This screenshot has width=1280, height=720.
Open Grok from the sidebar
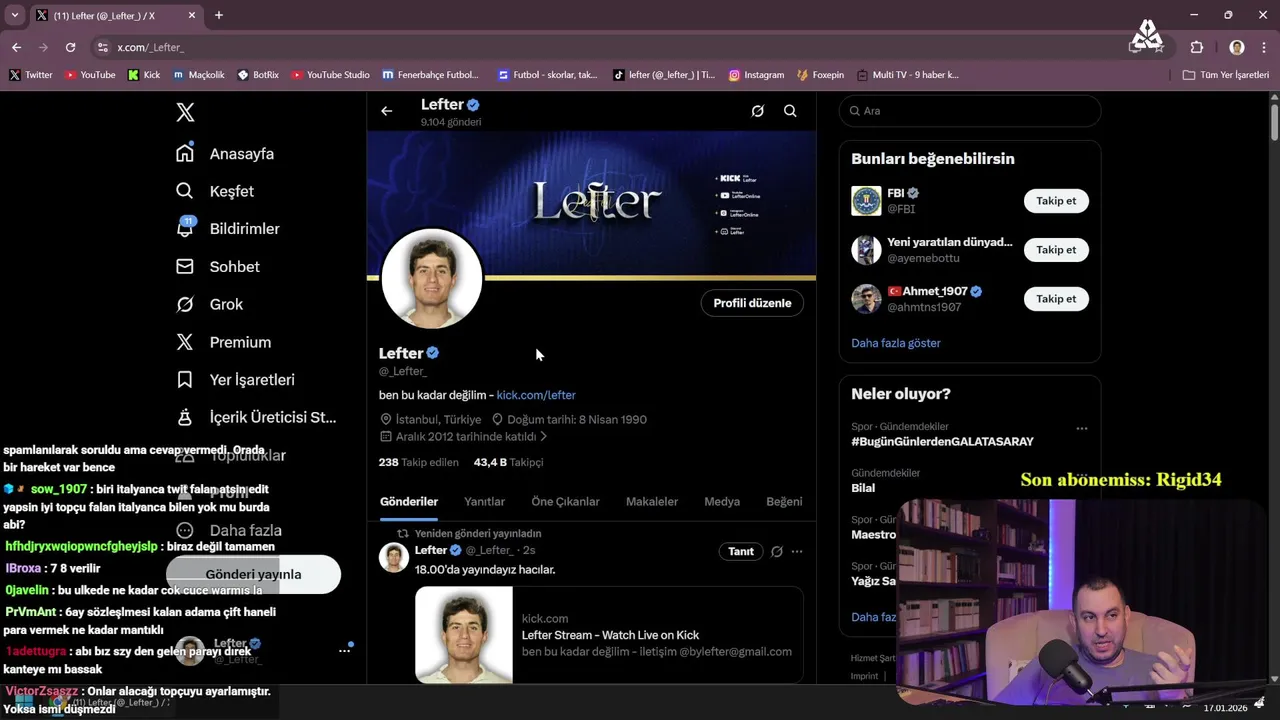tap(209, 304)
